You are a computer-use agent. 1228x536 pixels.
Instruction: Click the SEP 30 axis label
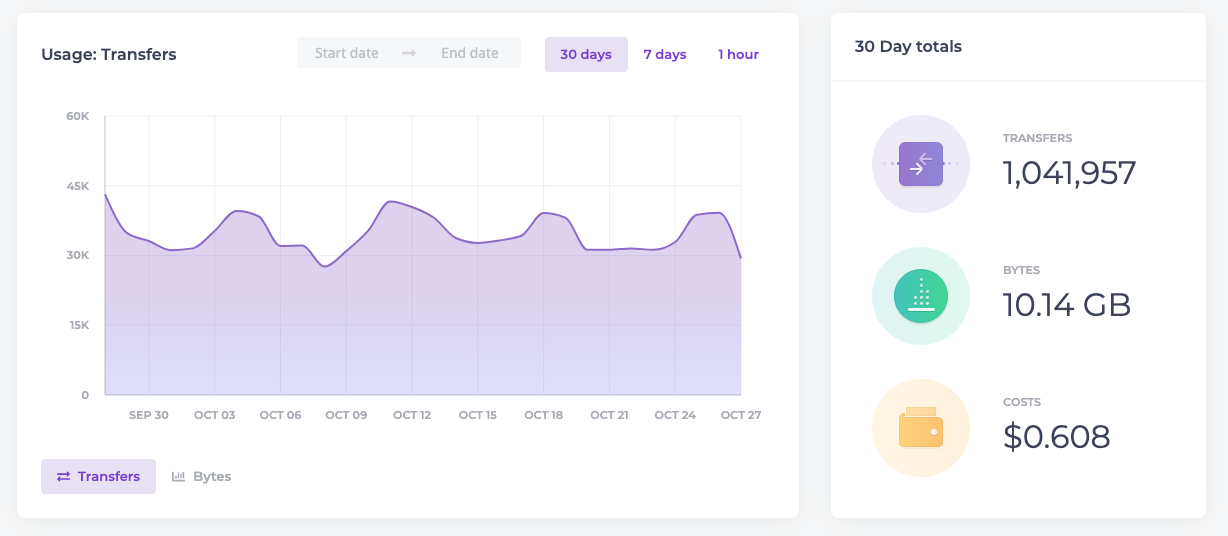point(149,415)
